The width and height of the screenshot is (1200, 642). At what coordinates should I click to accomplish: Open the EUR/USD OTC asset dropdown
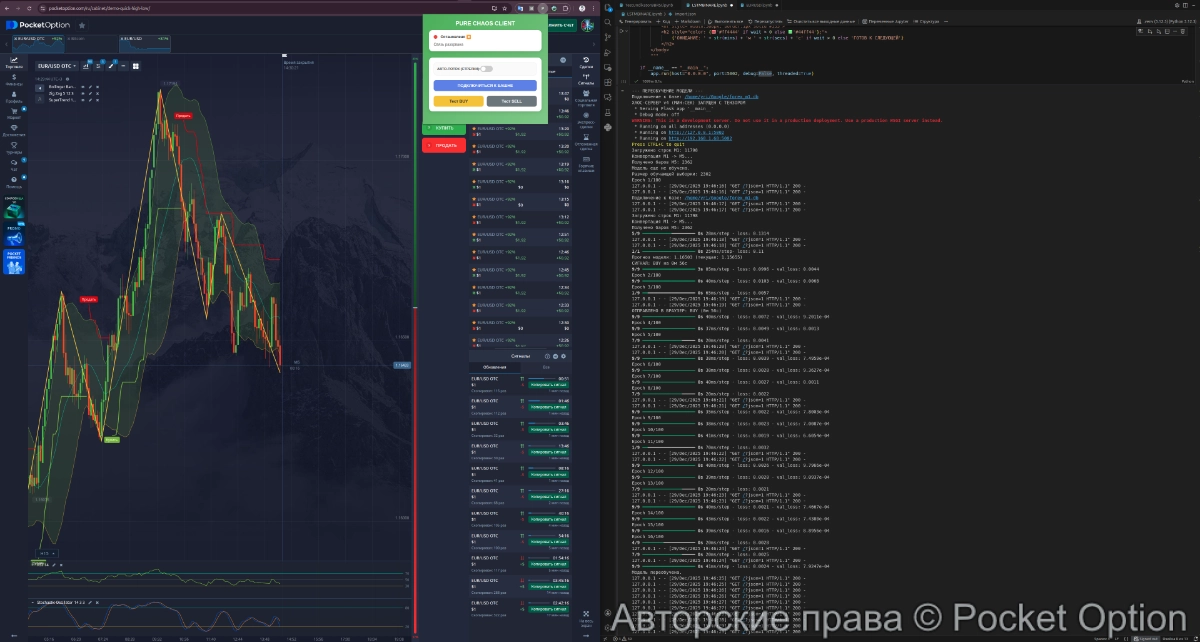[x=55, y=67]
